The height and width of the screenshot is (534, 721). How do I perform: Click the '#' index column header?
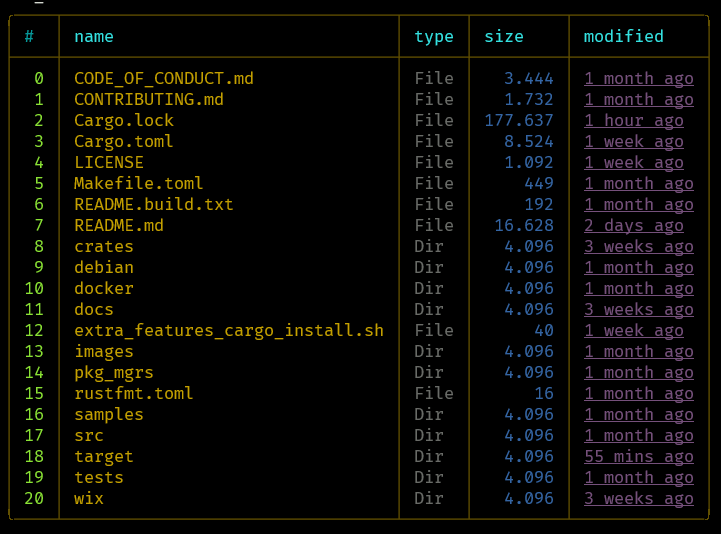coord(29,36)
